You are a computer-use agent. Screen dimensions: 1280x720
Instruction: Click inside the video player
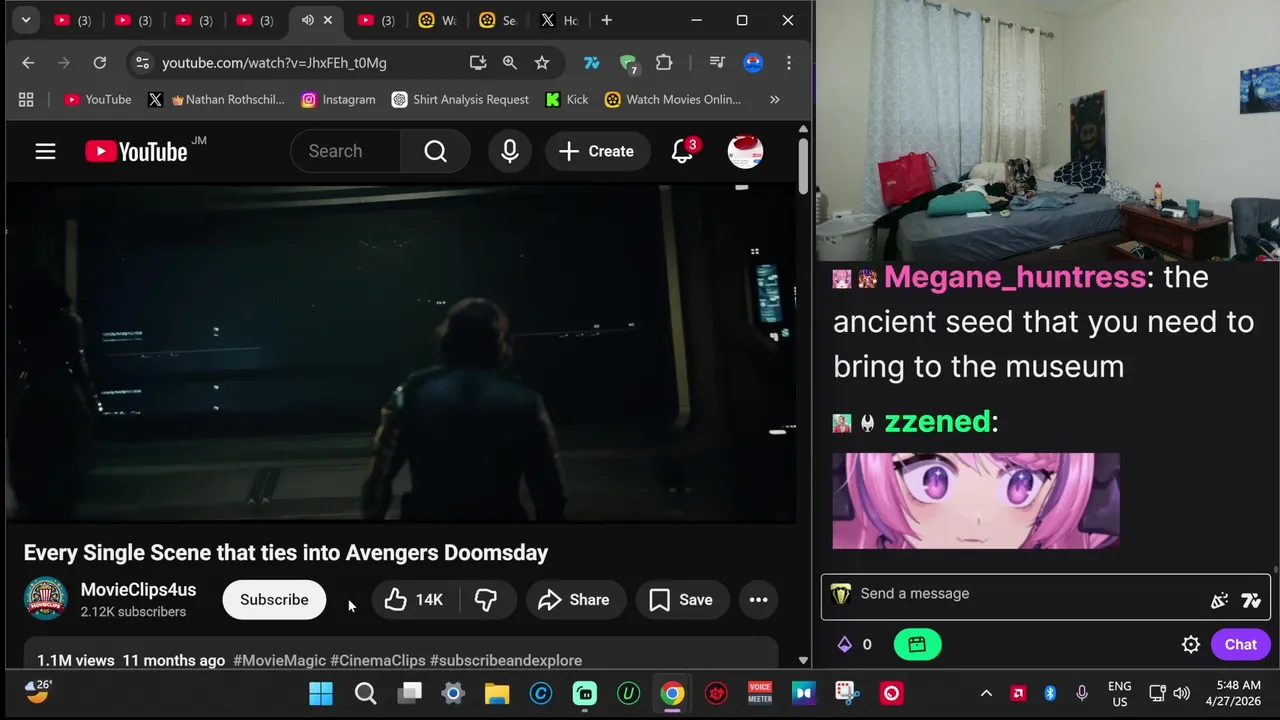click(401, 353)
